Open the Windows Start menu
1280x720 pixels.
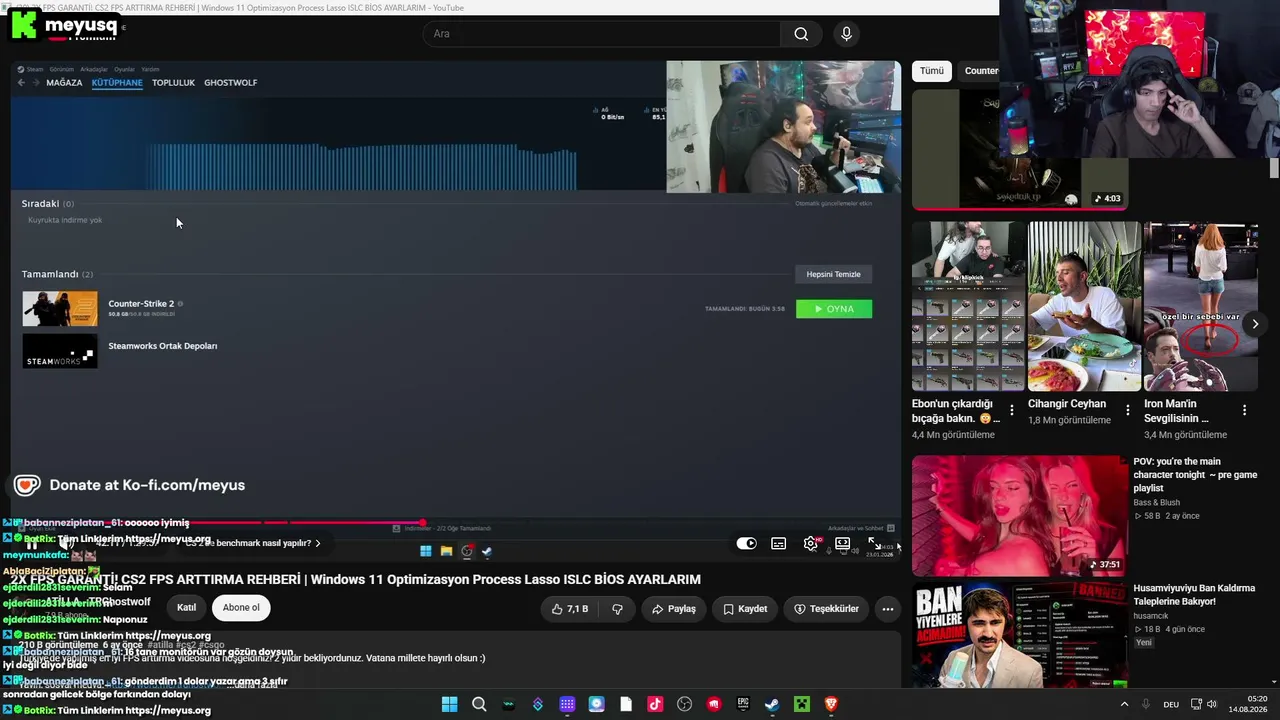tap(450, 704)
